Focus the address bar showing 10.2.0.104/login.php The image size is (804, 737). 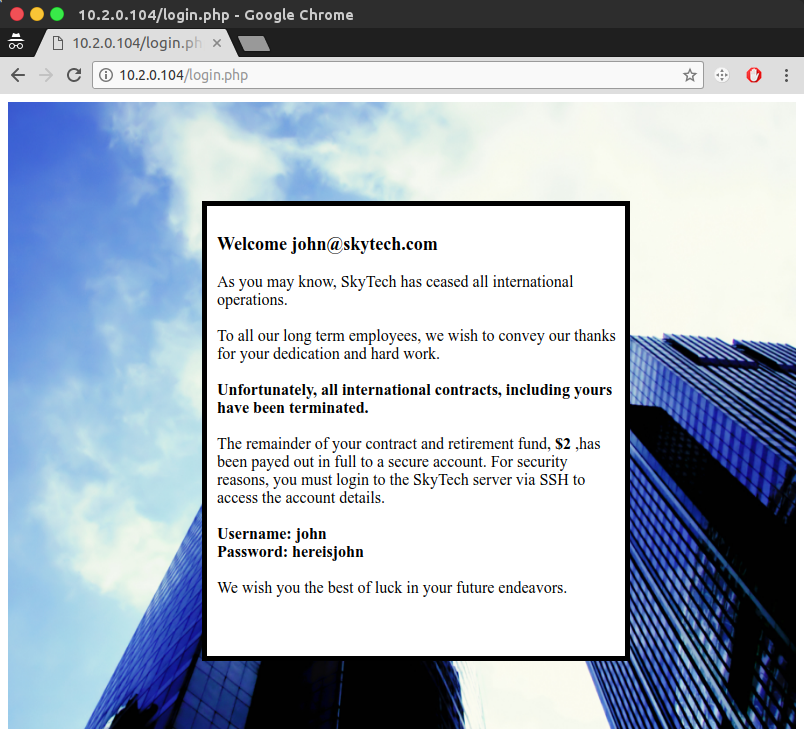point(397,75)
